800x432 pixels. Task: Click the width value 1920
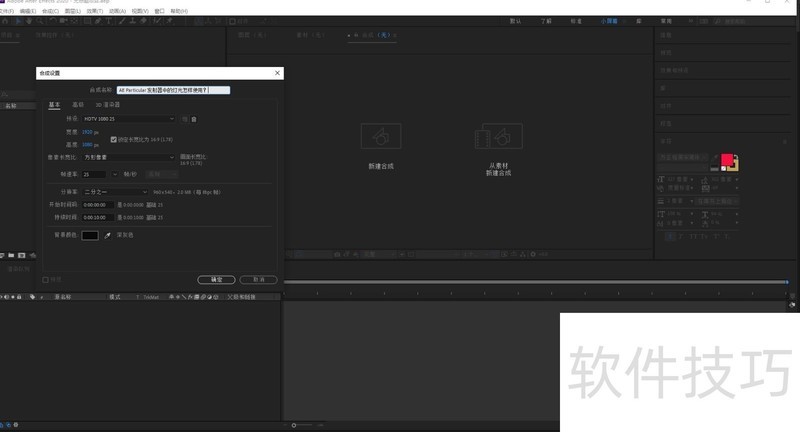tap(87, 132)
